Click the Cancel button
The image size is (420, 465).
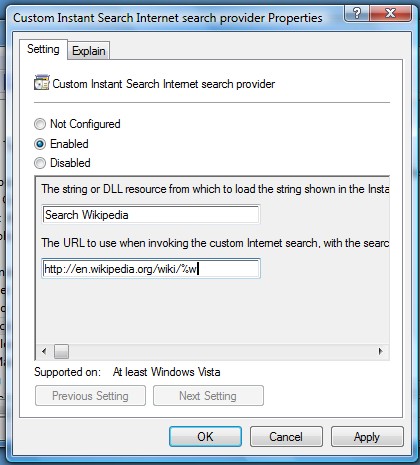(286, 437)
